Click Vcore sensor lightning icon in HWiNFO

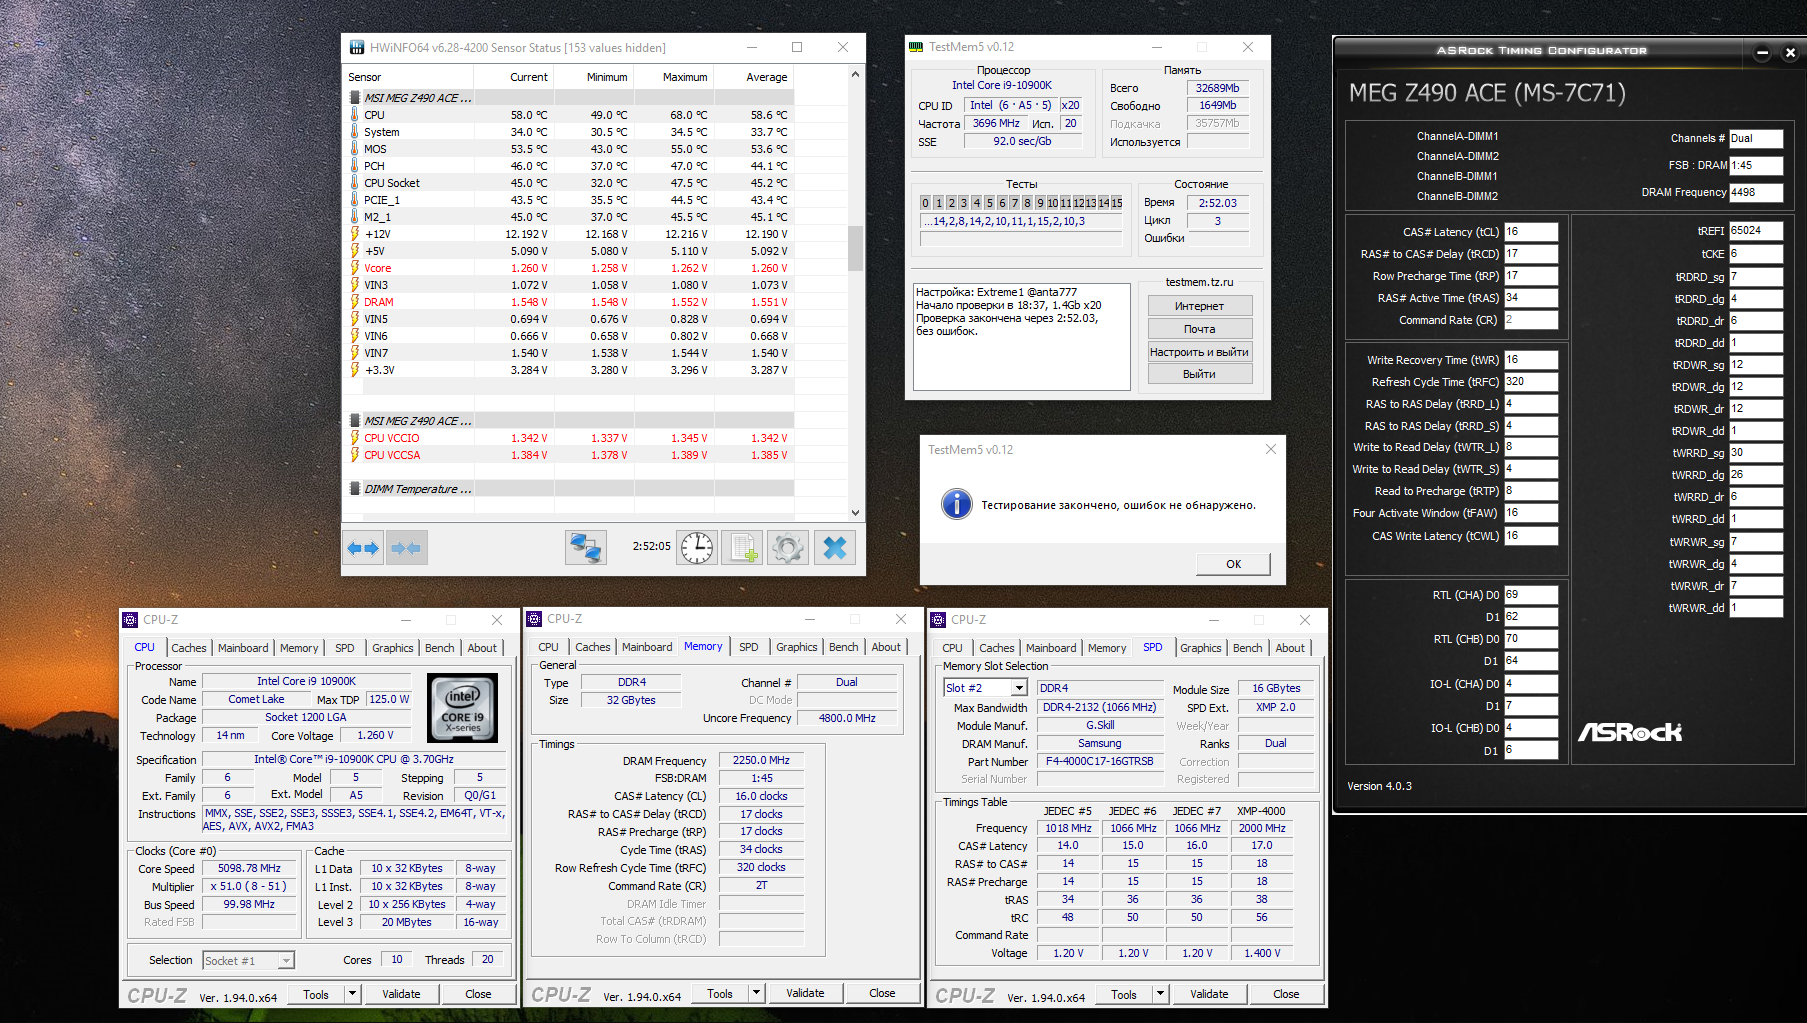pos(355,268)
